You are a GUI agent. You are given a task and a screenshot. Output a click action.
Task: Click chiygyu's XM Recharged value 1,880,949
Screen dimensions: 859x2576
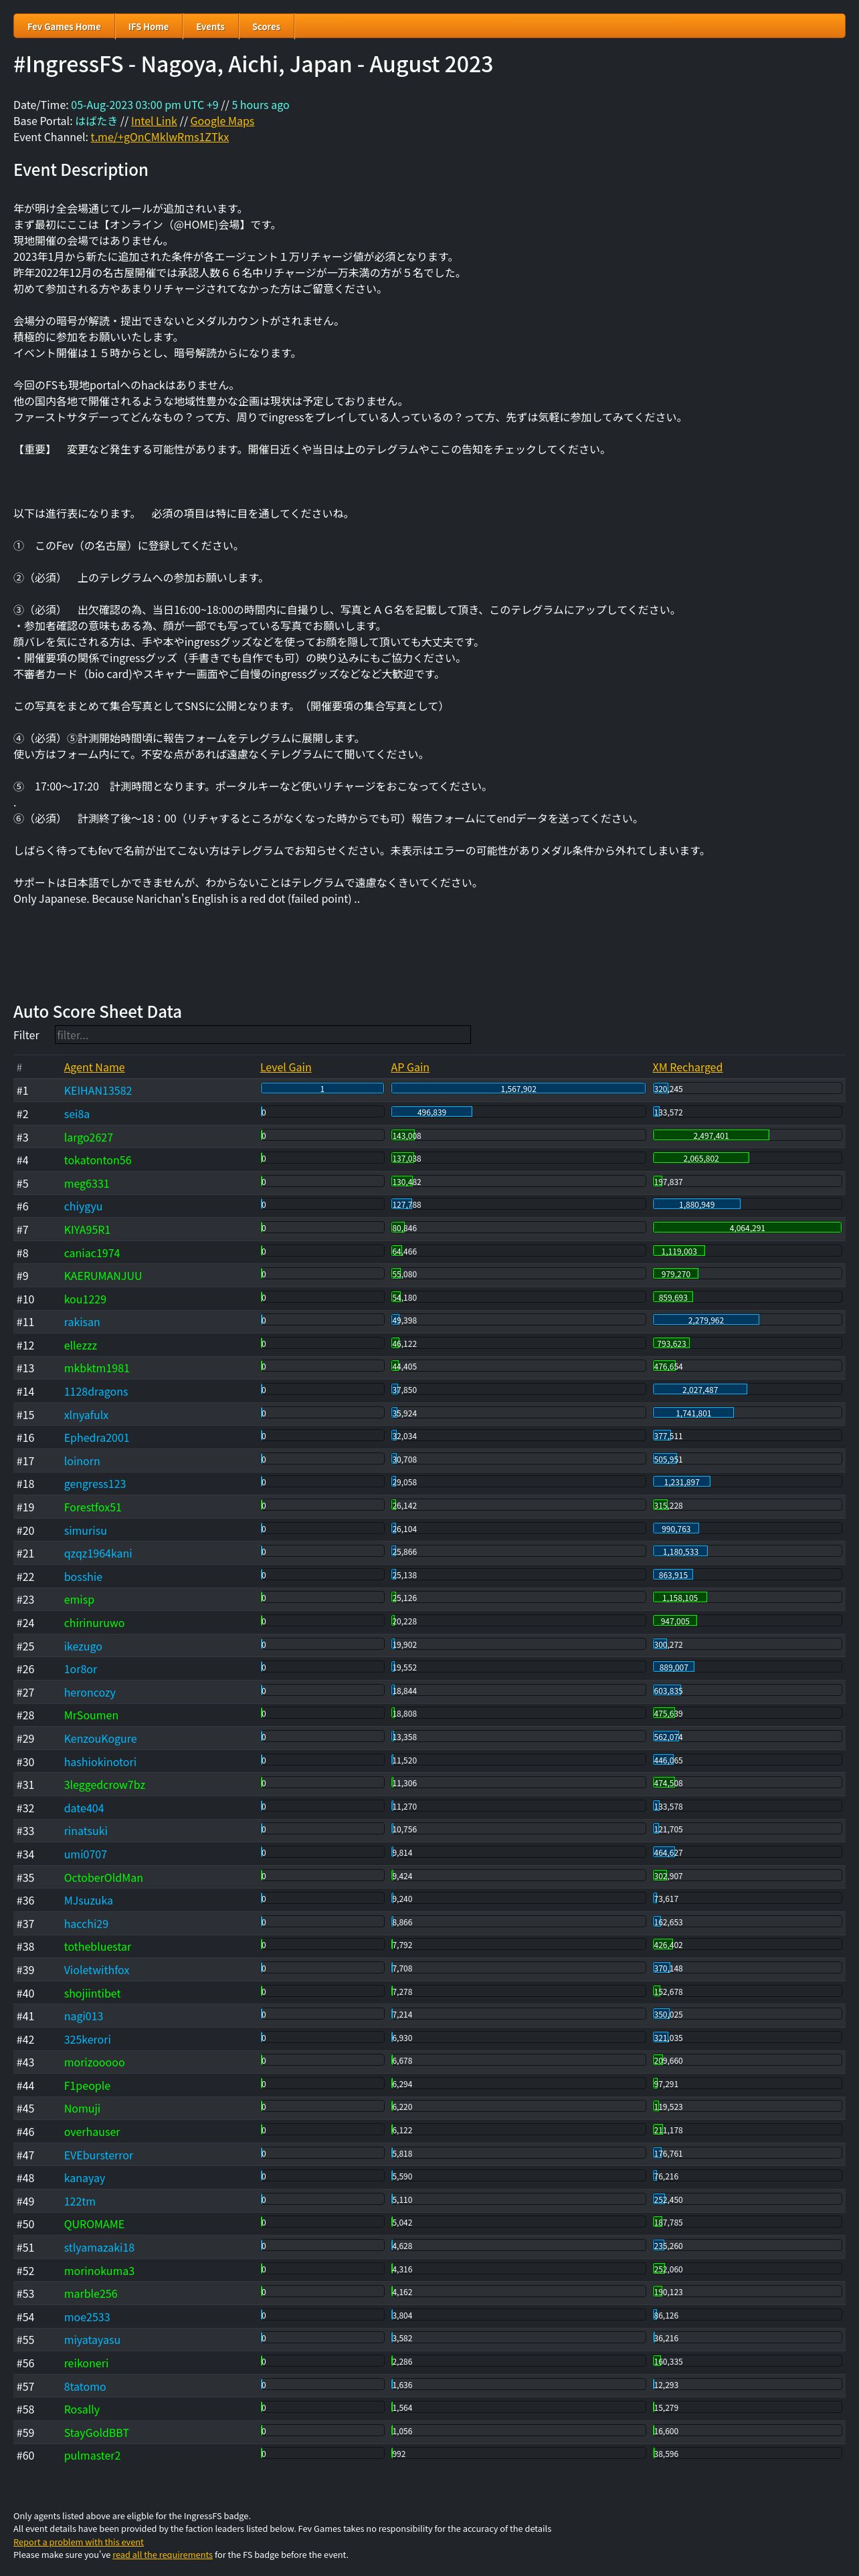pyautogui.click(x=697, y=1205)
